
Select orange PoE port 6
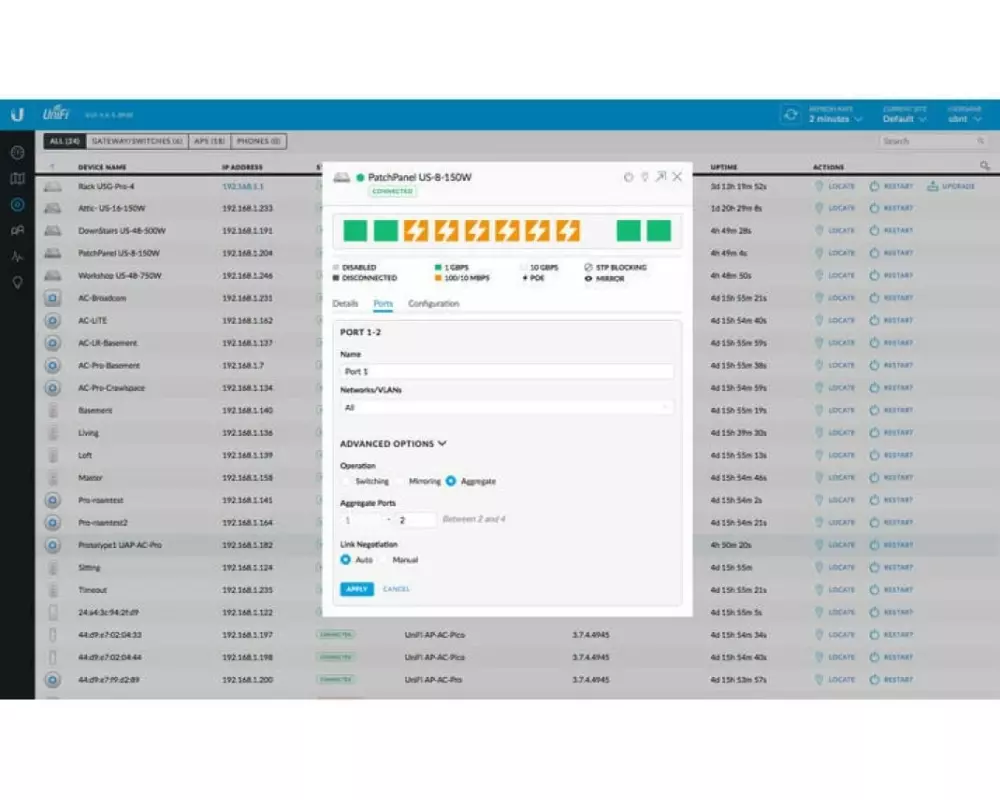[x=507, y=230]
